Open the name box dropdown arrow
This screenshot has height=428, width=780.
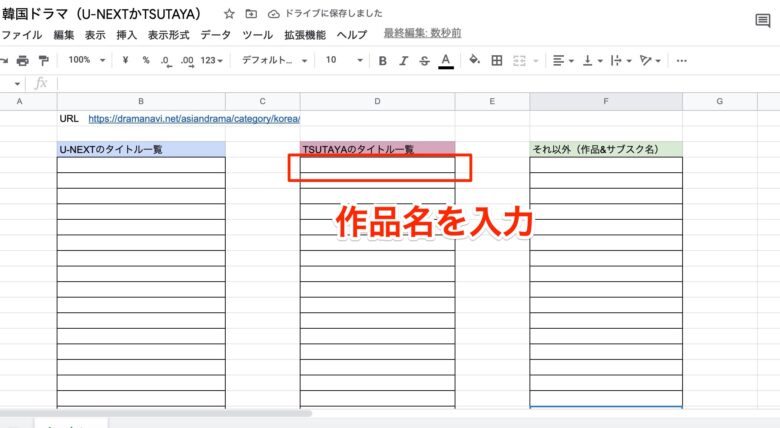click(x=17, y=84)
